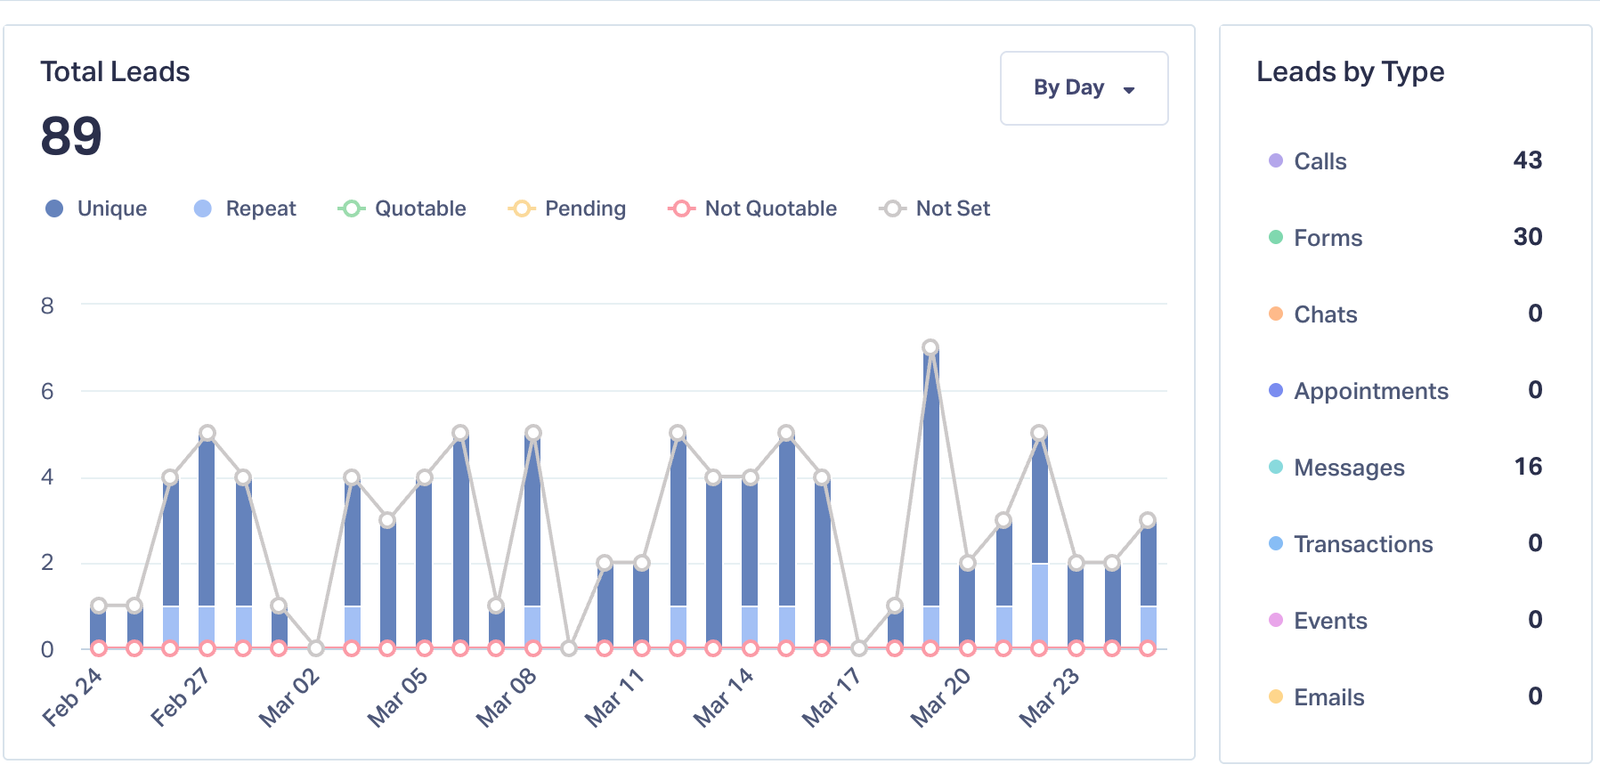Hide the Quotable line series

(x=402, y=208)
